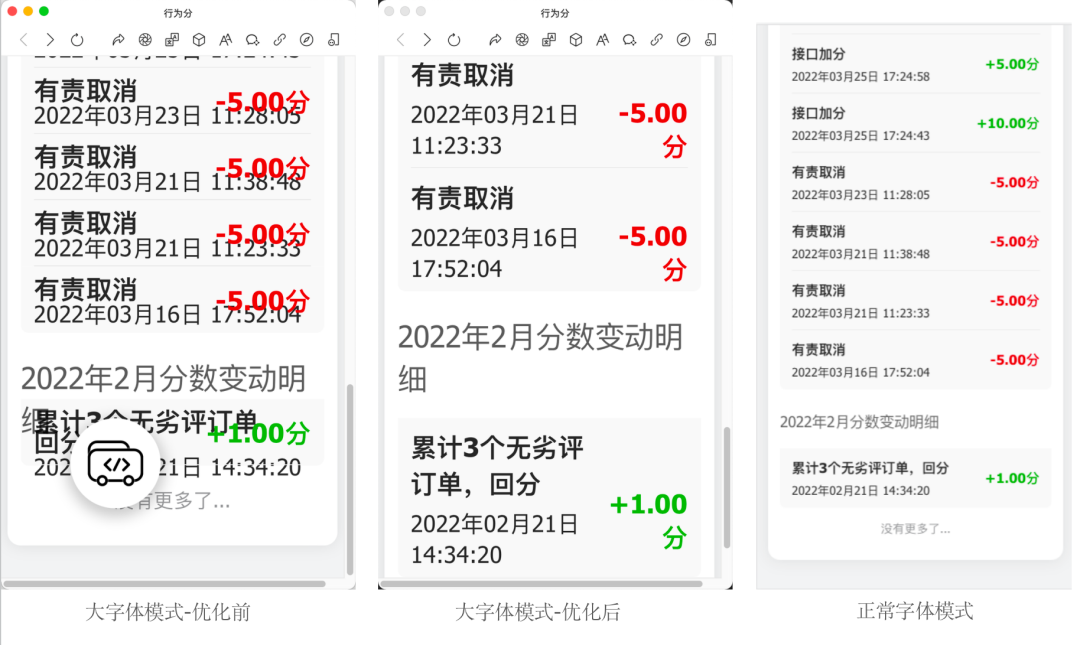
Task: Click the compass icon in the 优化后 window
Action: click(x=683, y=40)
